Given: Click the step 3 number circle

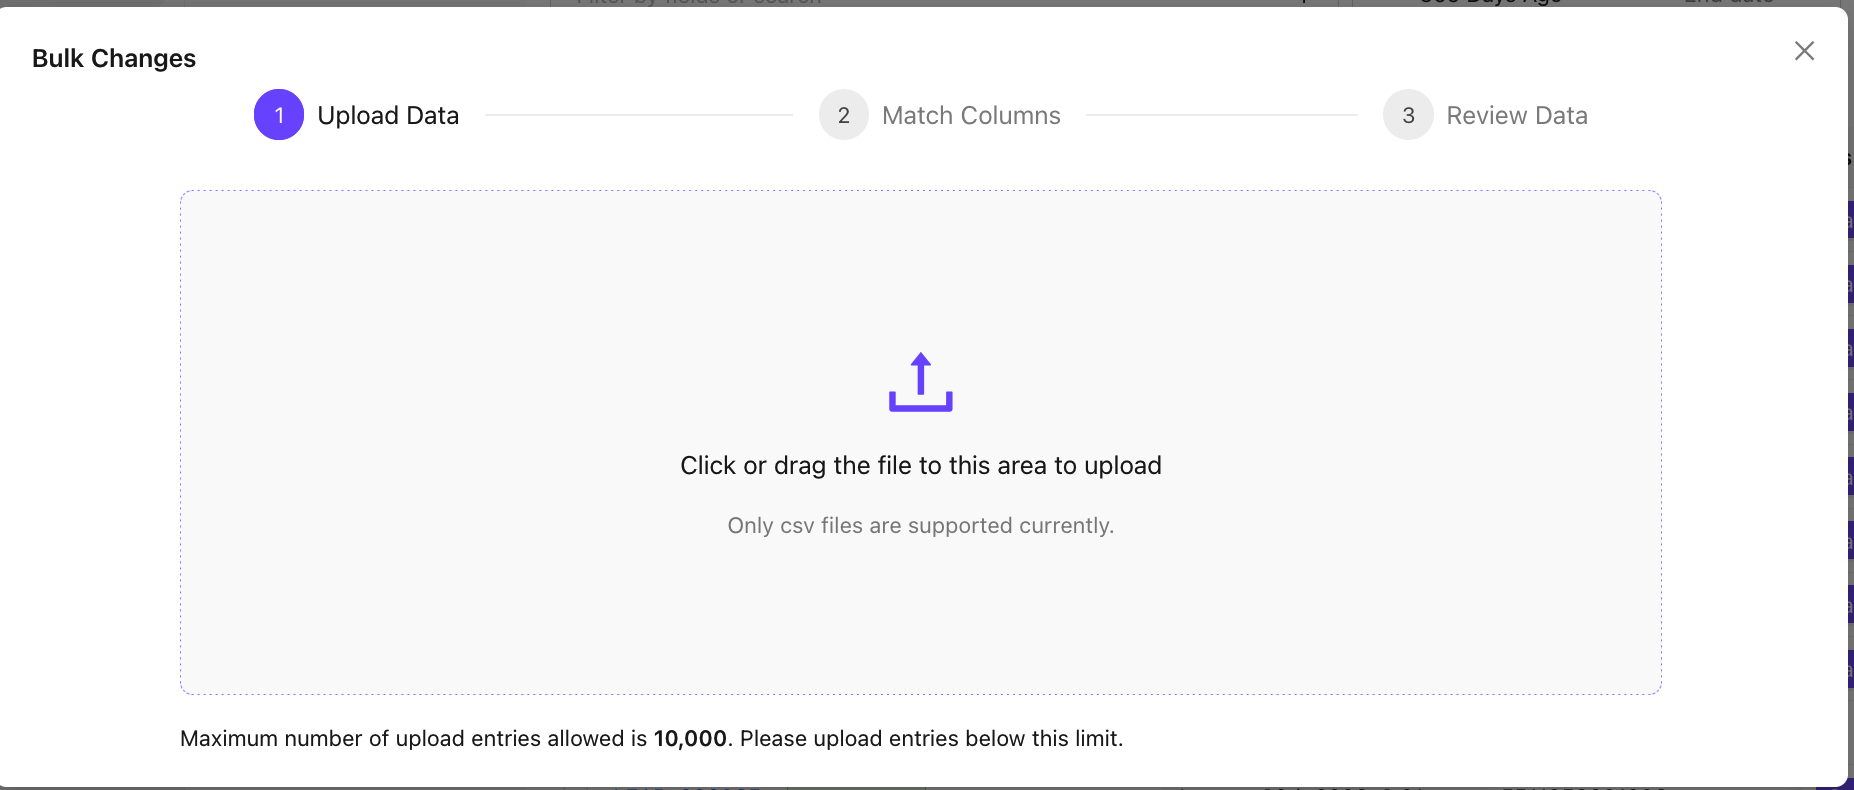Looking at the screenshot, I should [x=1408, y=115].
